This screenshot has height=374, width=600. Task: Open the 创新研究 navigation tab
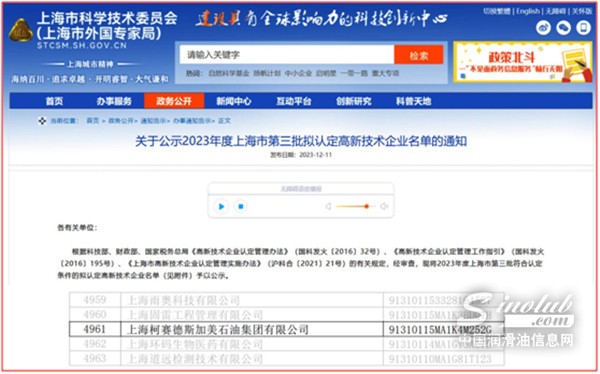pos(354,101)
